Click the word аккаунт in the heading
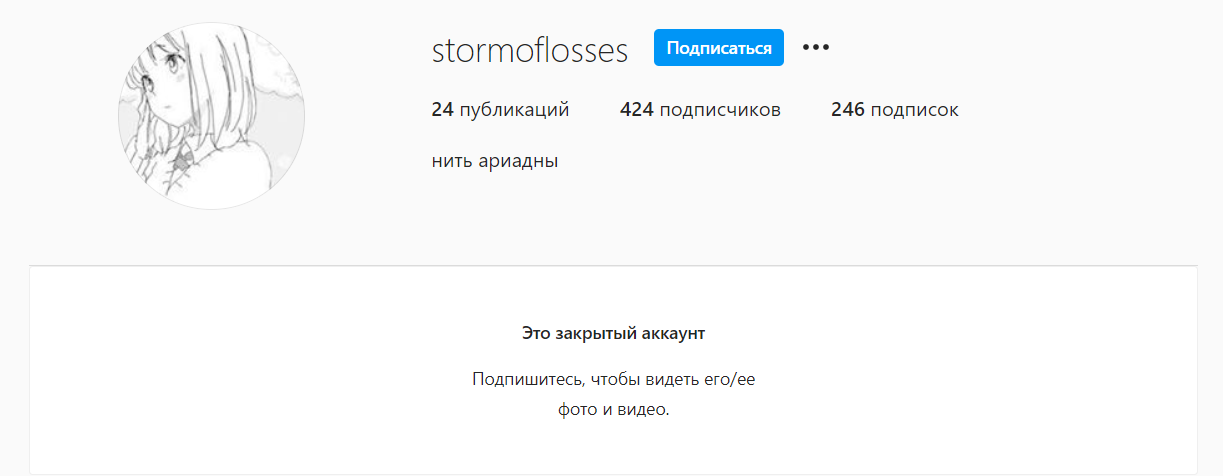The height and width of the screenshot is (476, 1223). [673, 333]
